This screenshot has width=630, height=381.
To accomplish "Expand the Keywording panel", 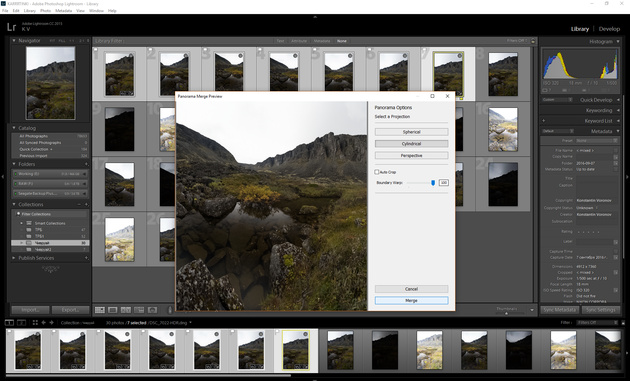I will tap(618, 110).
